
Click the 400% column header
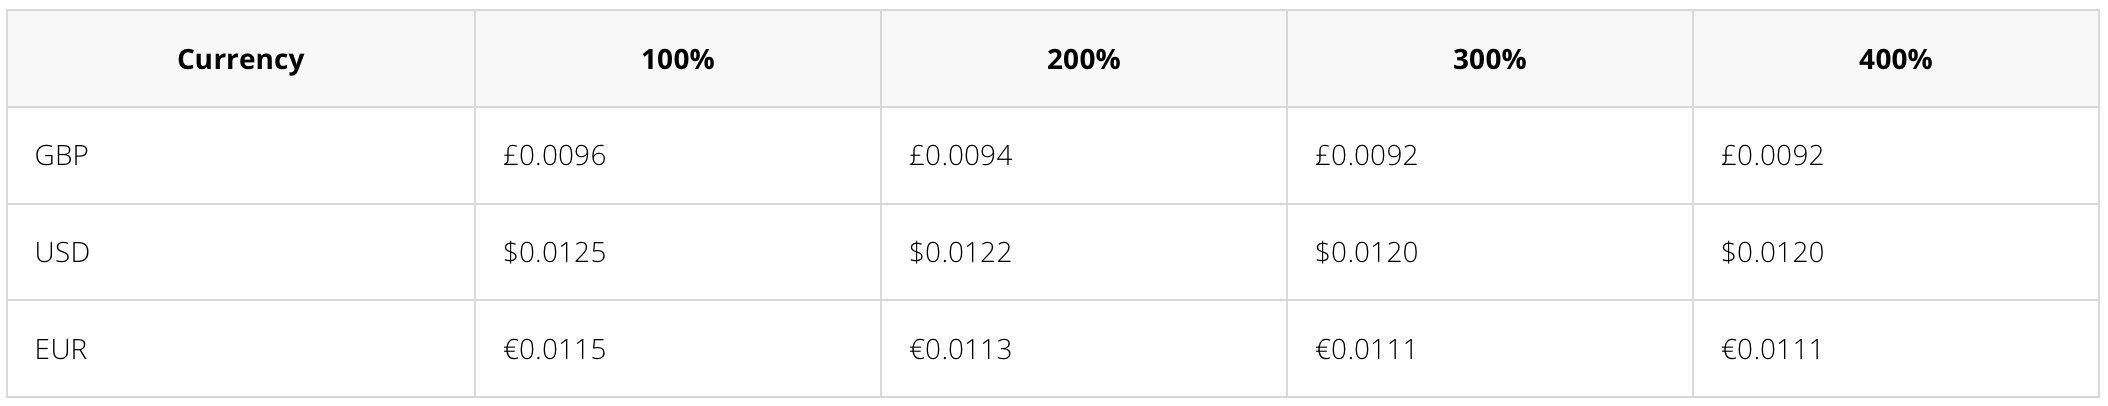coord(1896,59)
